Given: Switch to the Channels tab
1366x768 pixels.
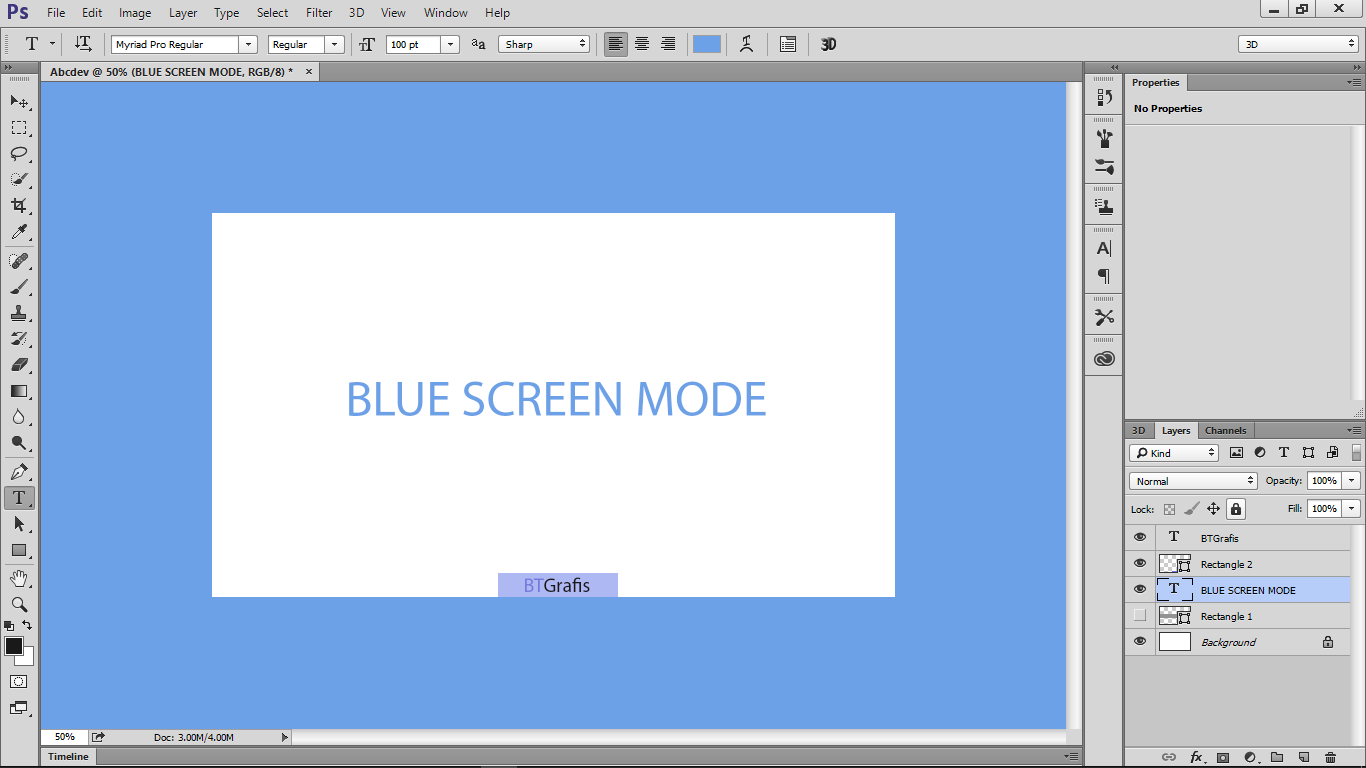Looking at the screenshot, I should (x=1225, y=430).
